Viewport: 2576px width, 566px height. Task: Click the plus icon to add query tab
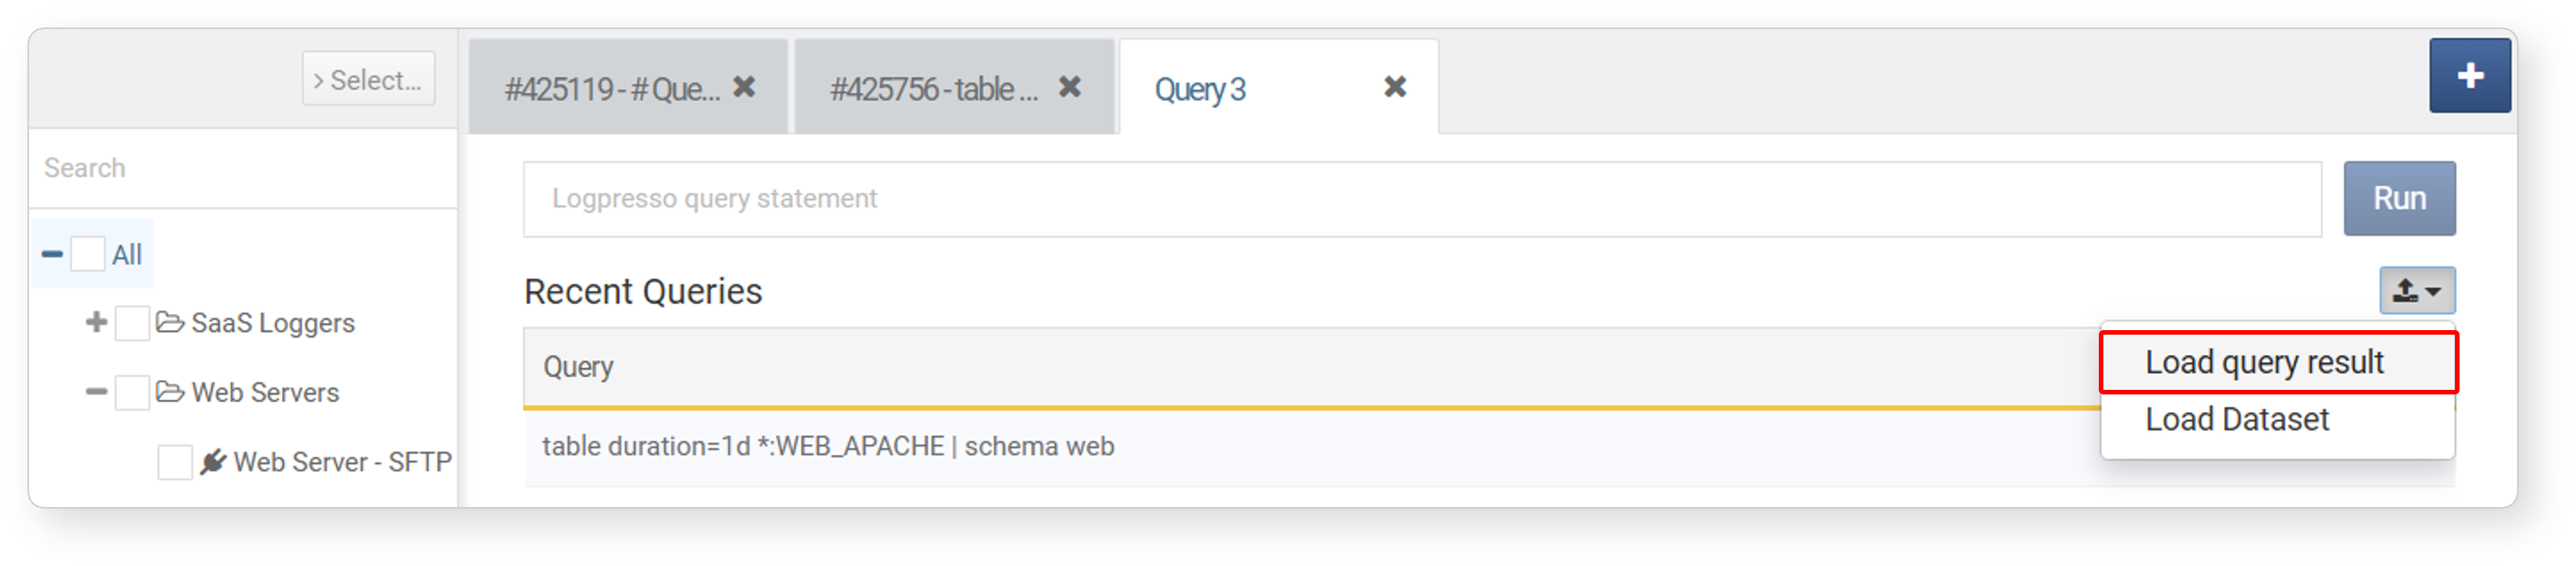(2469, 76)
